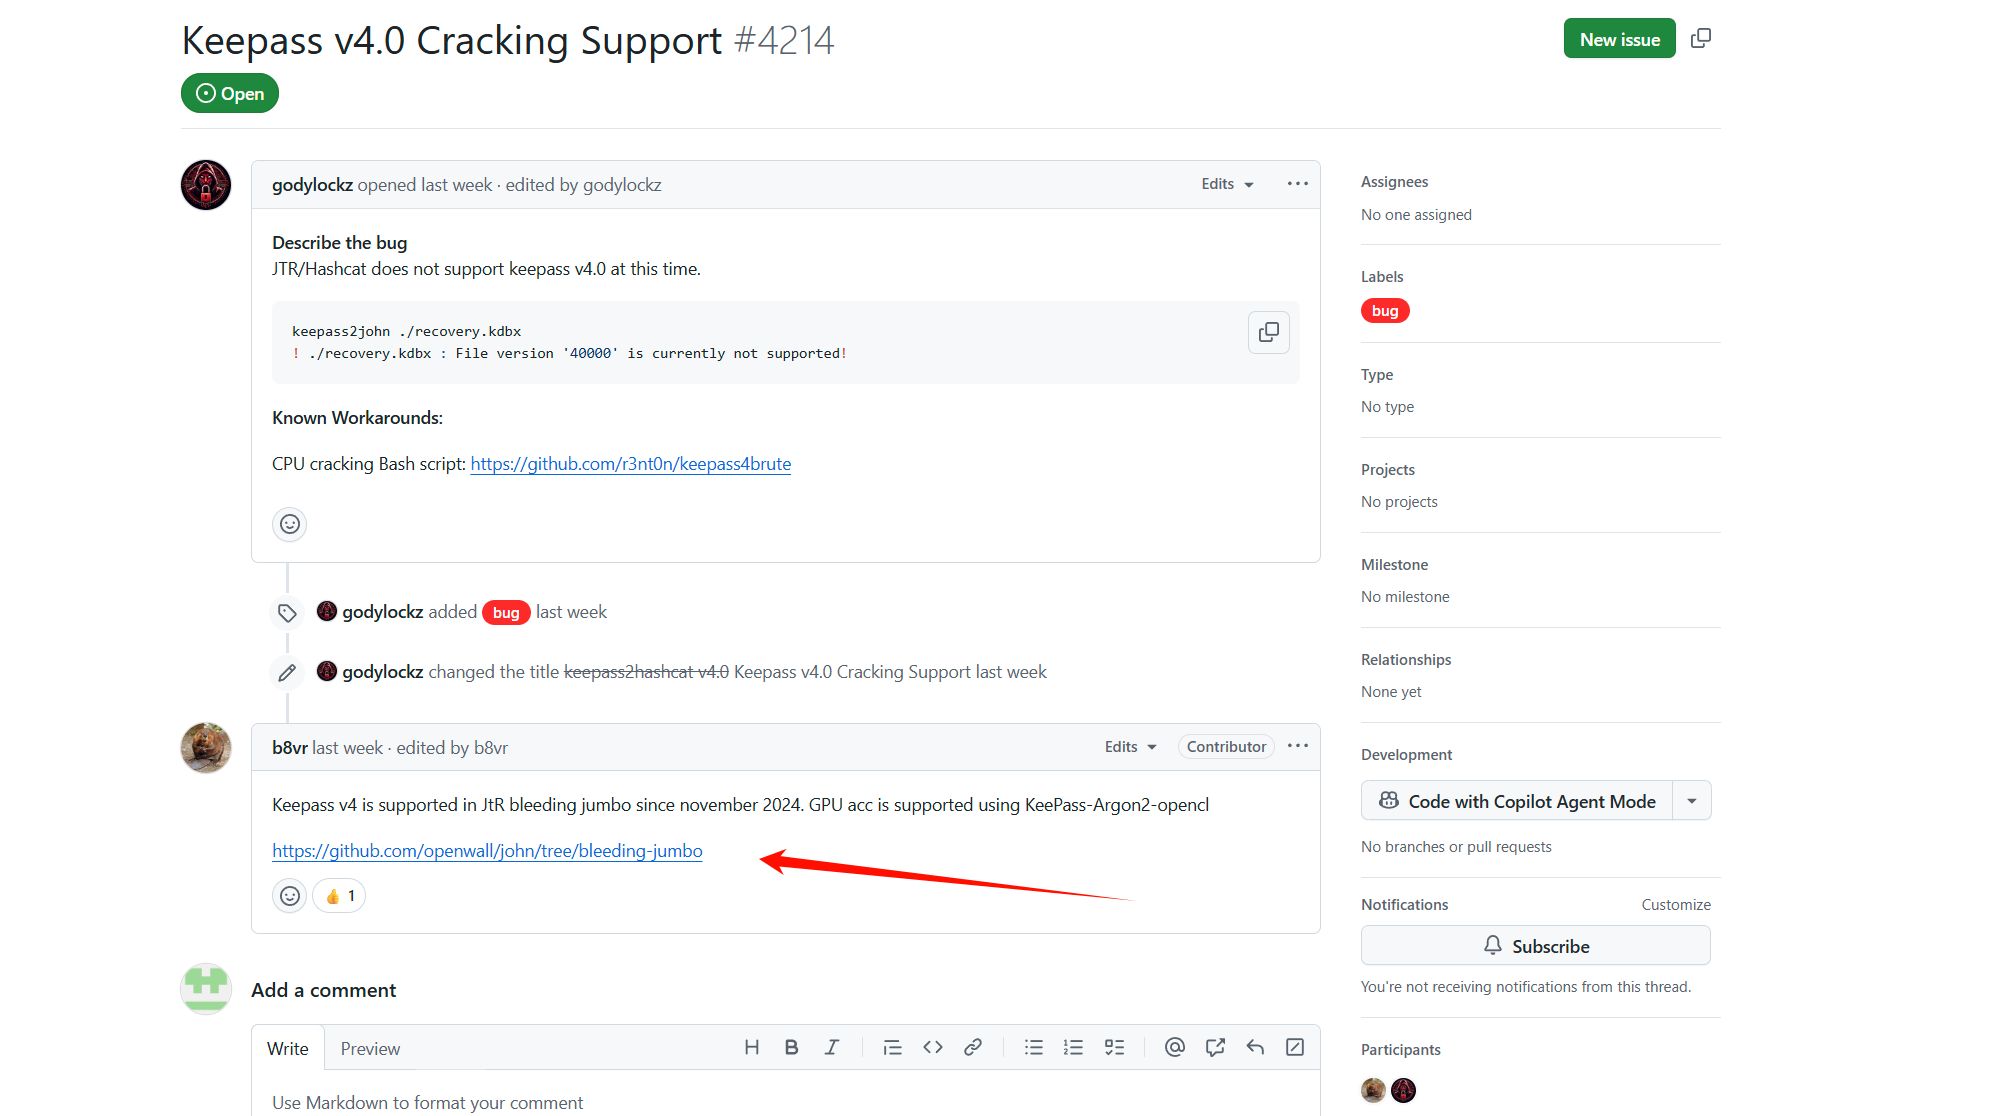
Task: Insert a link via comment toolbar
Action: pyautogui.click(x=972, y=1047)
